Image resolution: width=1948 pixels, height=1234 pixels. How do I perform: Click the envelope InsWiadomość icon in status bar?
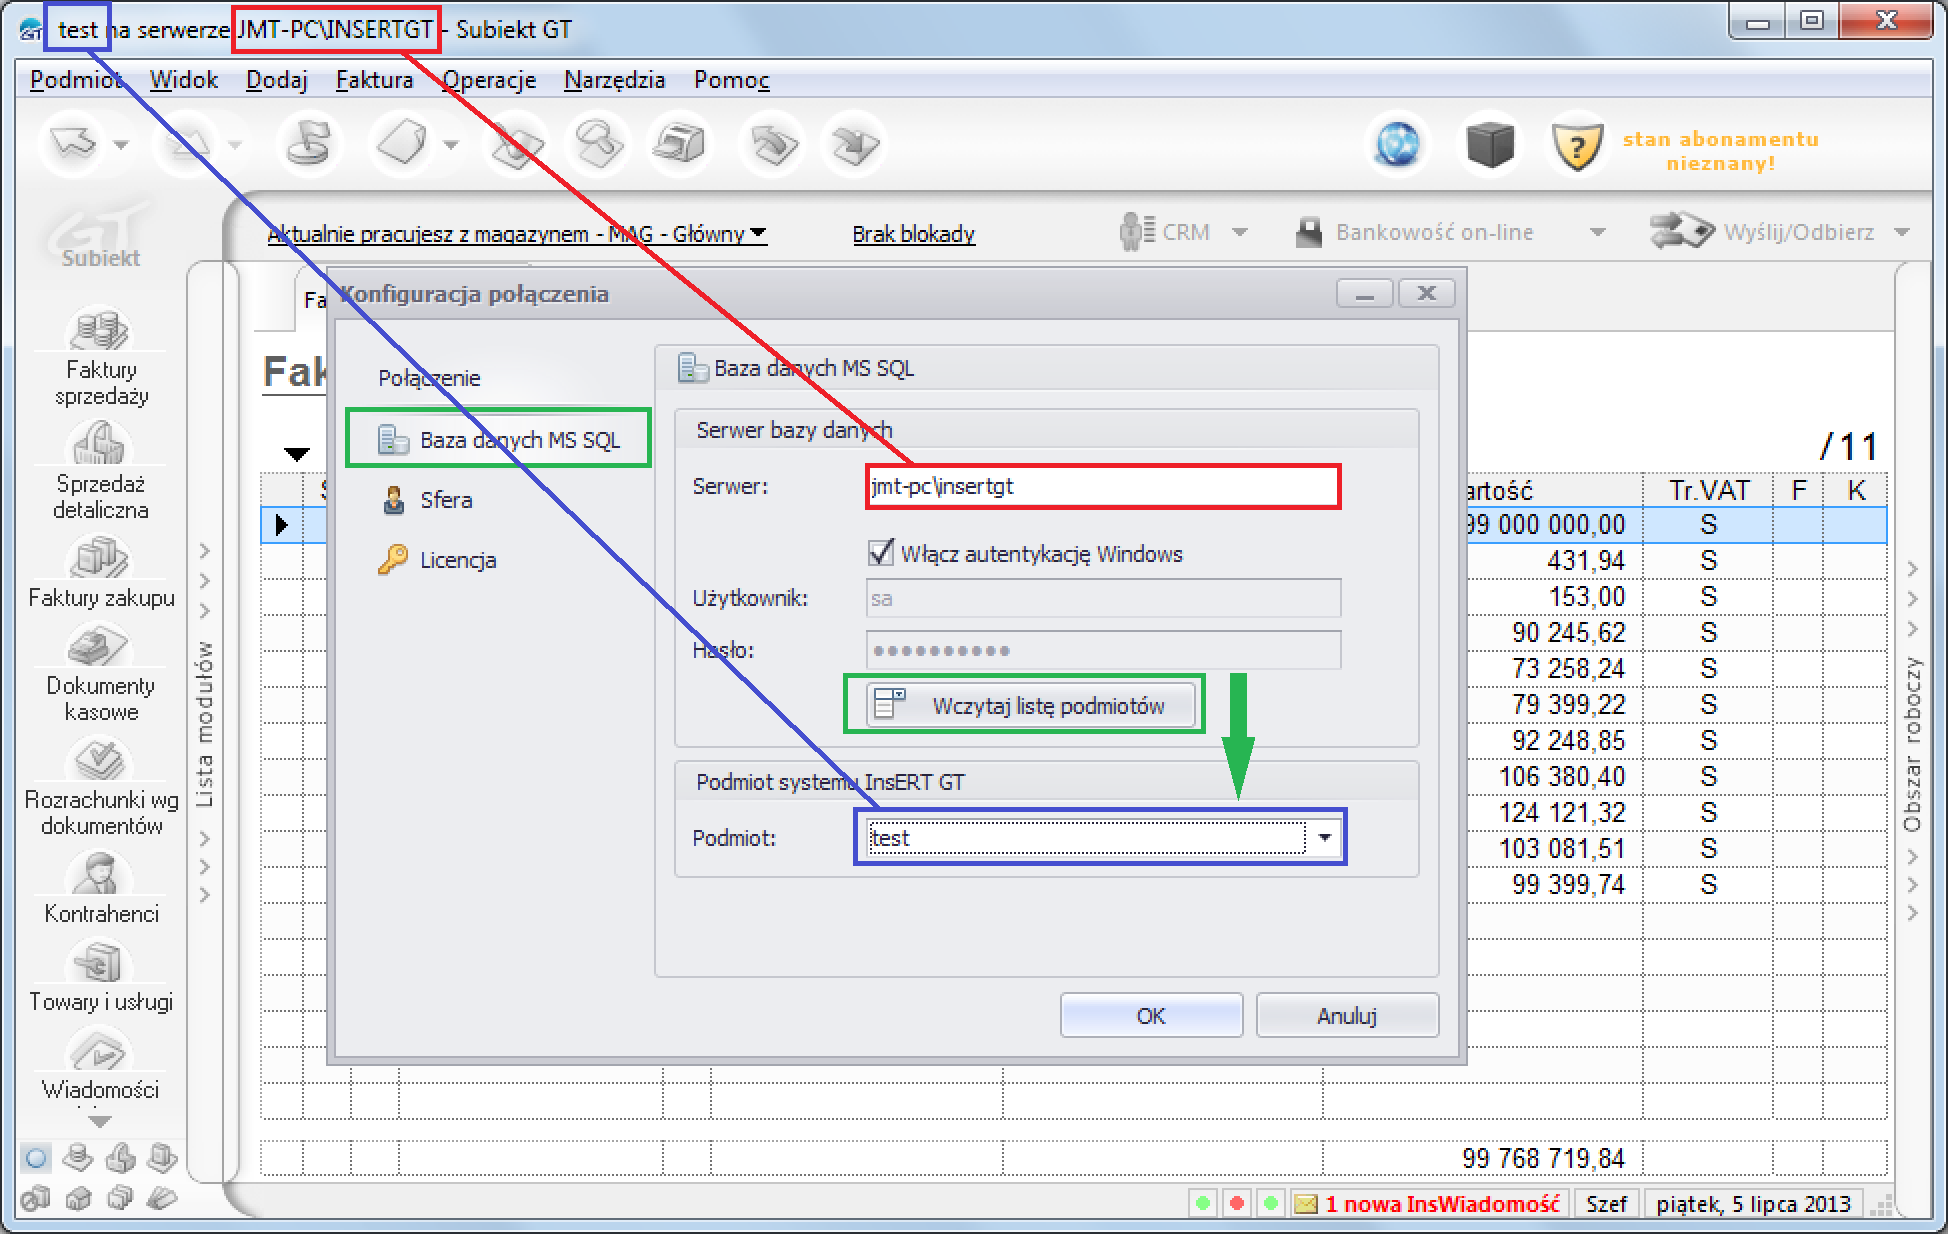point(1305,1204)
